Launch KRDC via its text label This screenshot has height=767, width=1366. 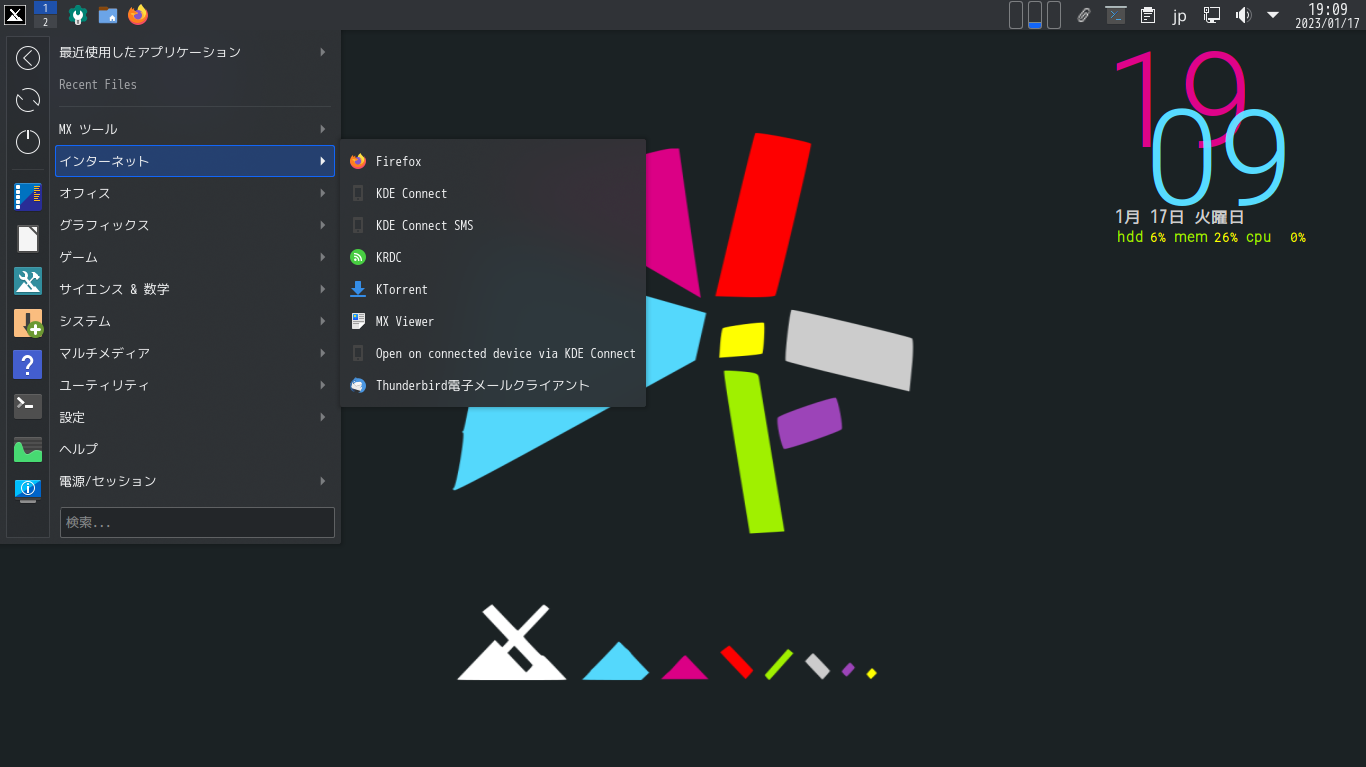(388, 258)
